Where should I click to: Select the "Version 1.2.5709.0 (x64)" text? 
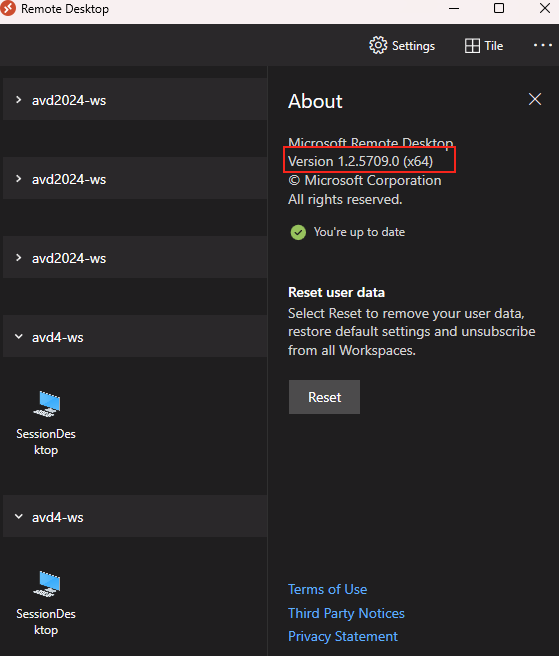[x=361, y=161]
